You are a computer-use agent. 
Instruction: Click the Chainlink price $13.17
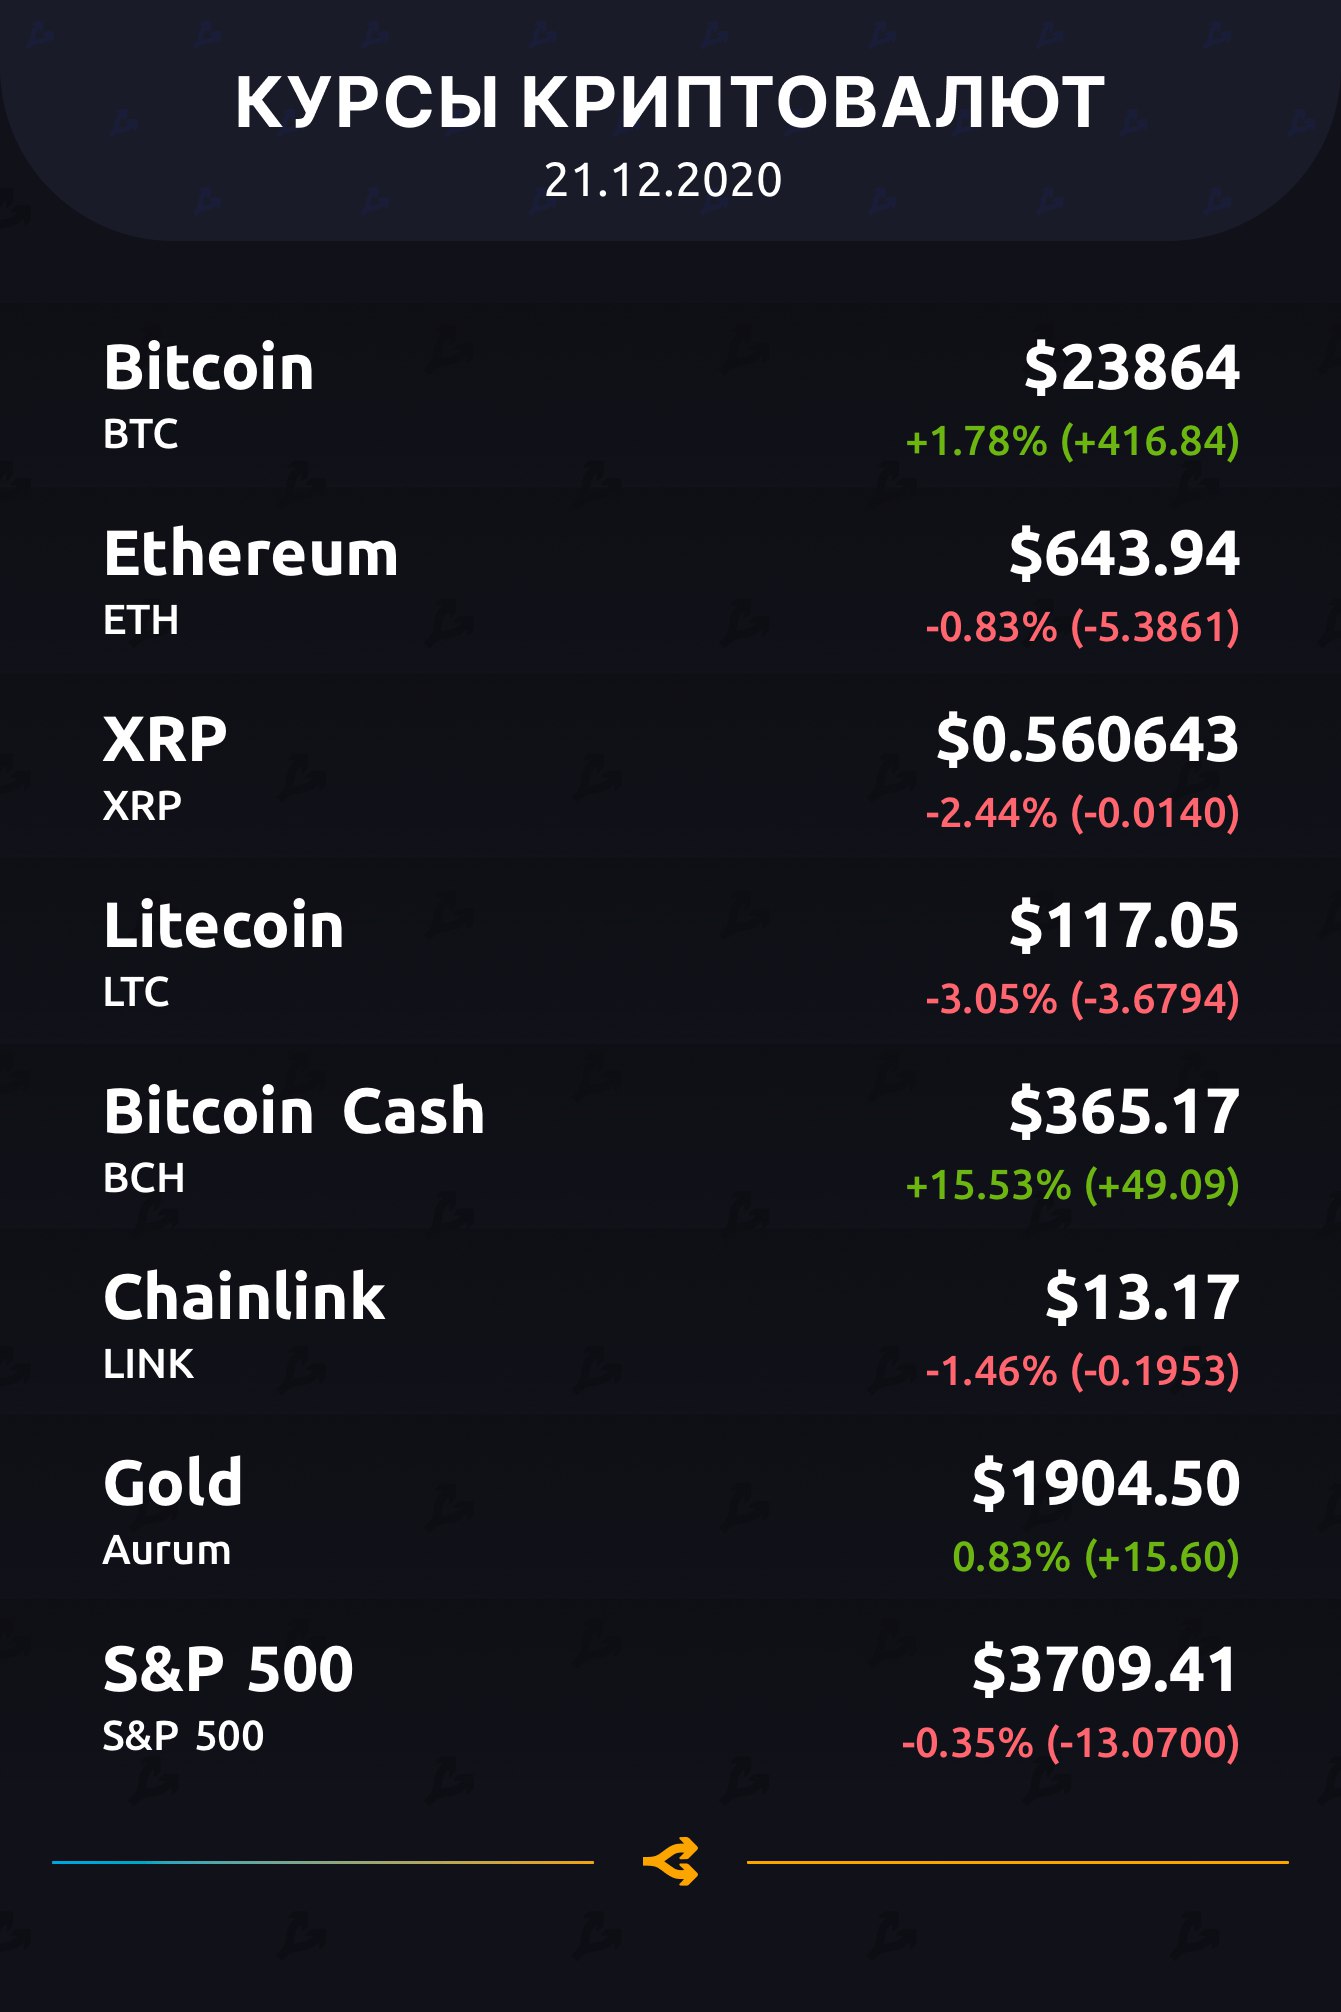click(1142, 1297)
